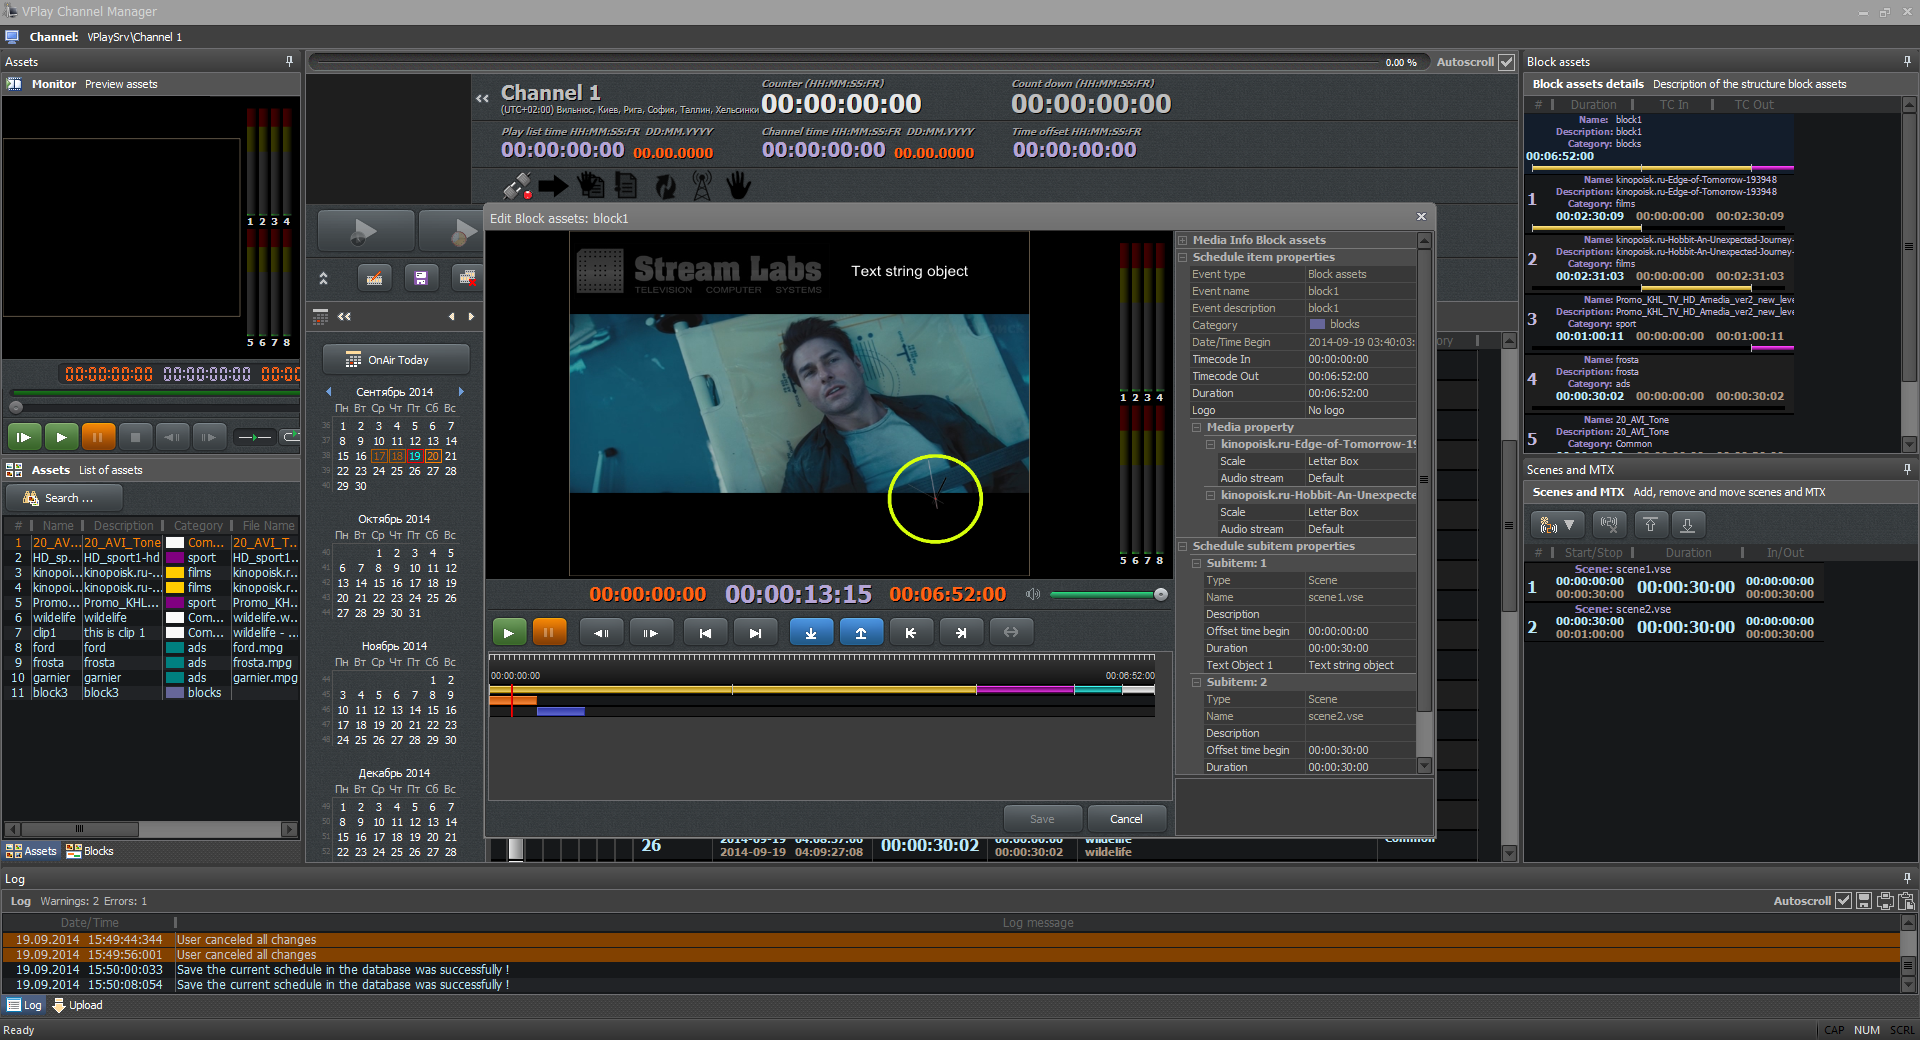Image resolution: width=1920 pixels, height=1040 pixels.
Task: Collapse kinopoisk.ru-Hobbit-An-Unexpected media node
Action: click(1211, 495)
